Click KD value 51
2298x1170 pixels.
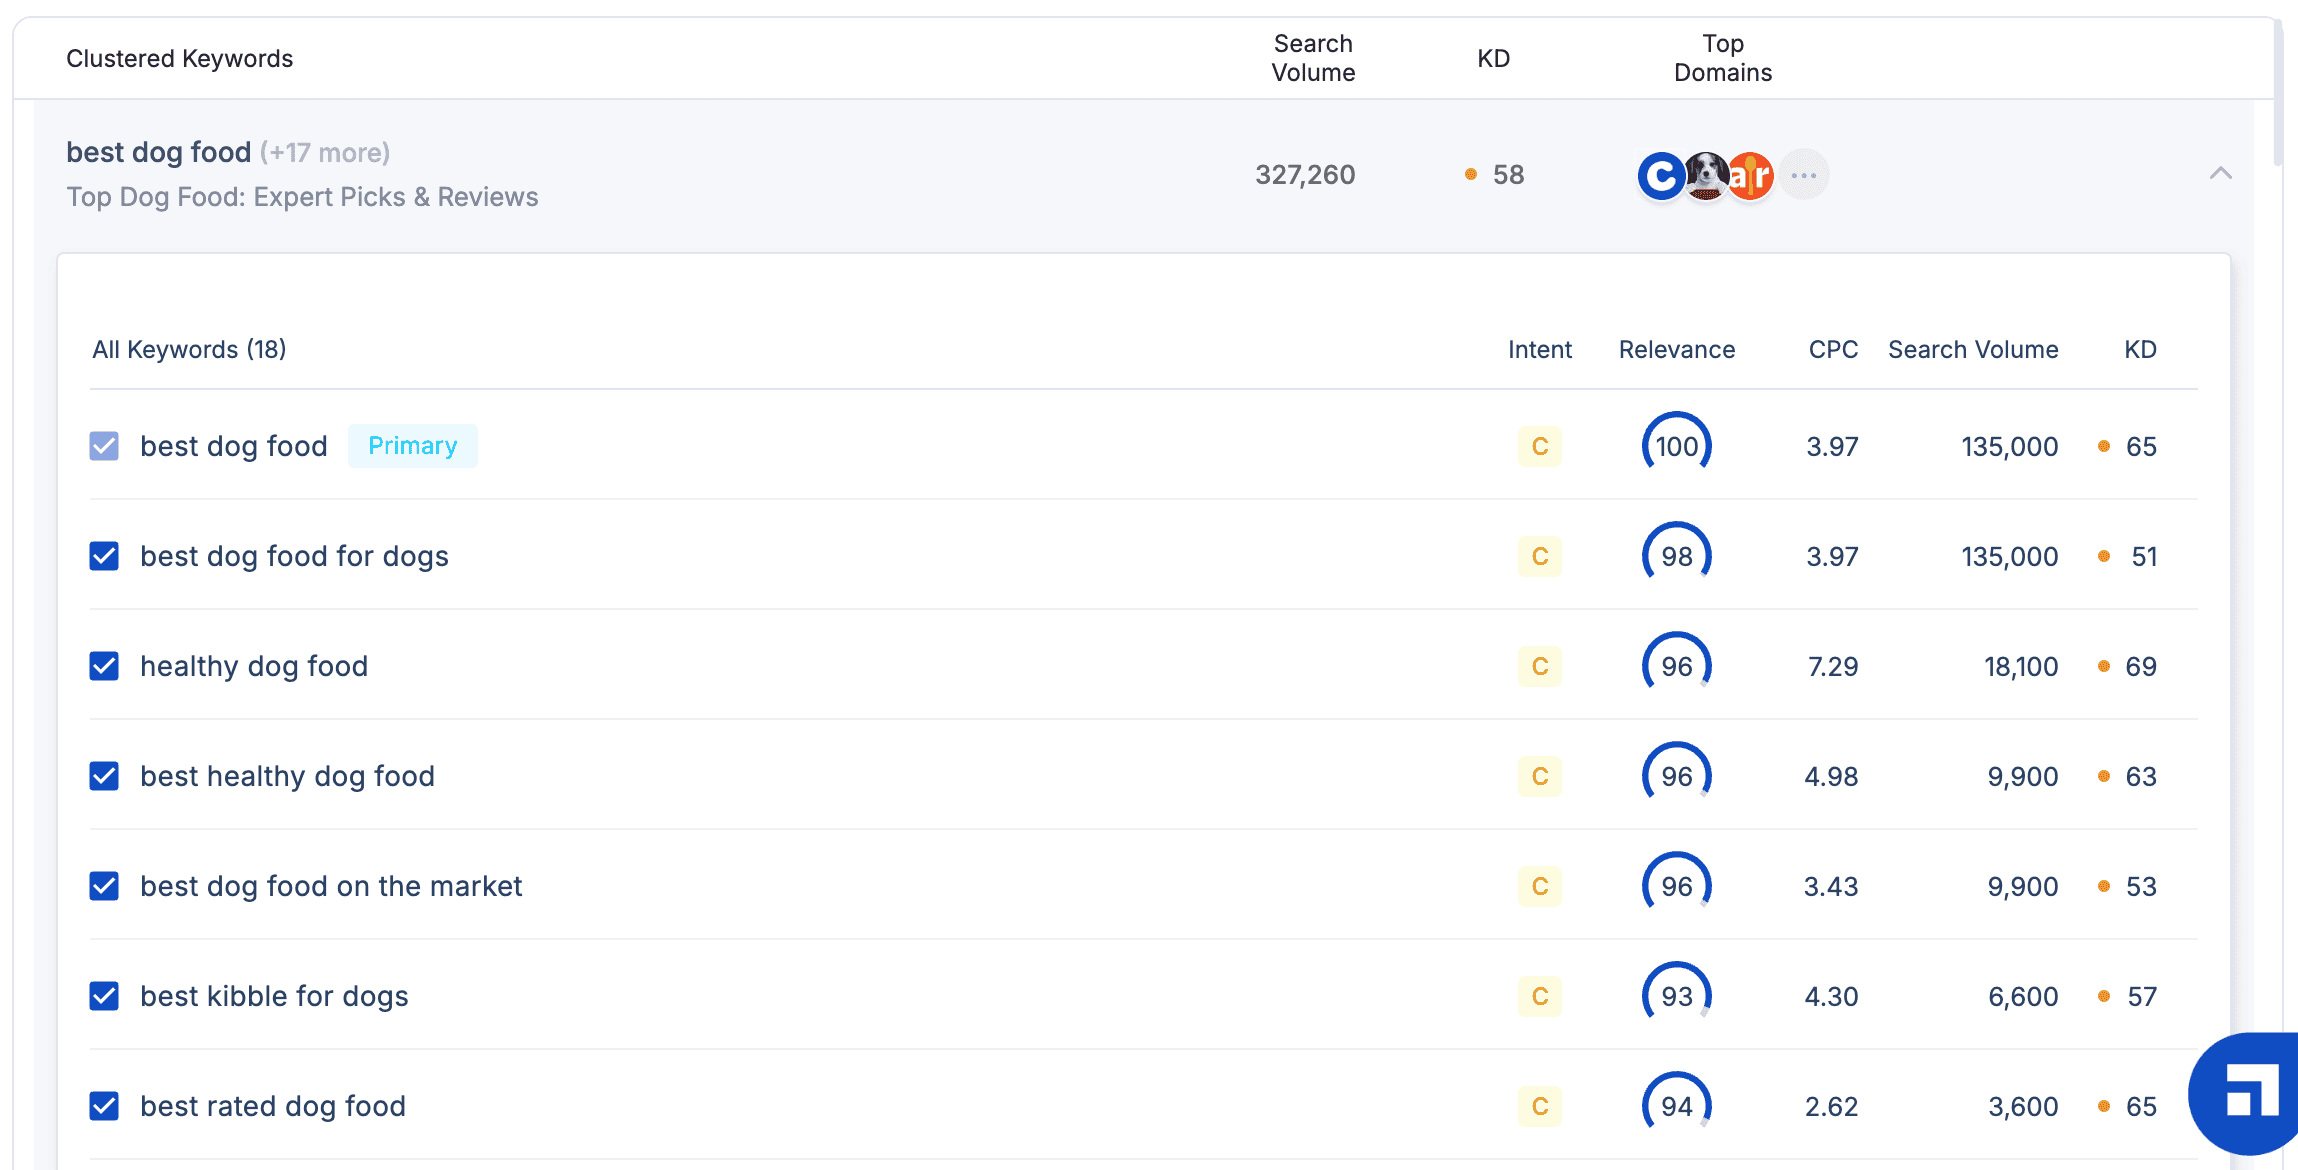2144,557
